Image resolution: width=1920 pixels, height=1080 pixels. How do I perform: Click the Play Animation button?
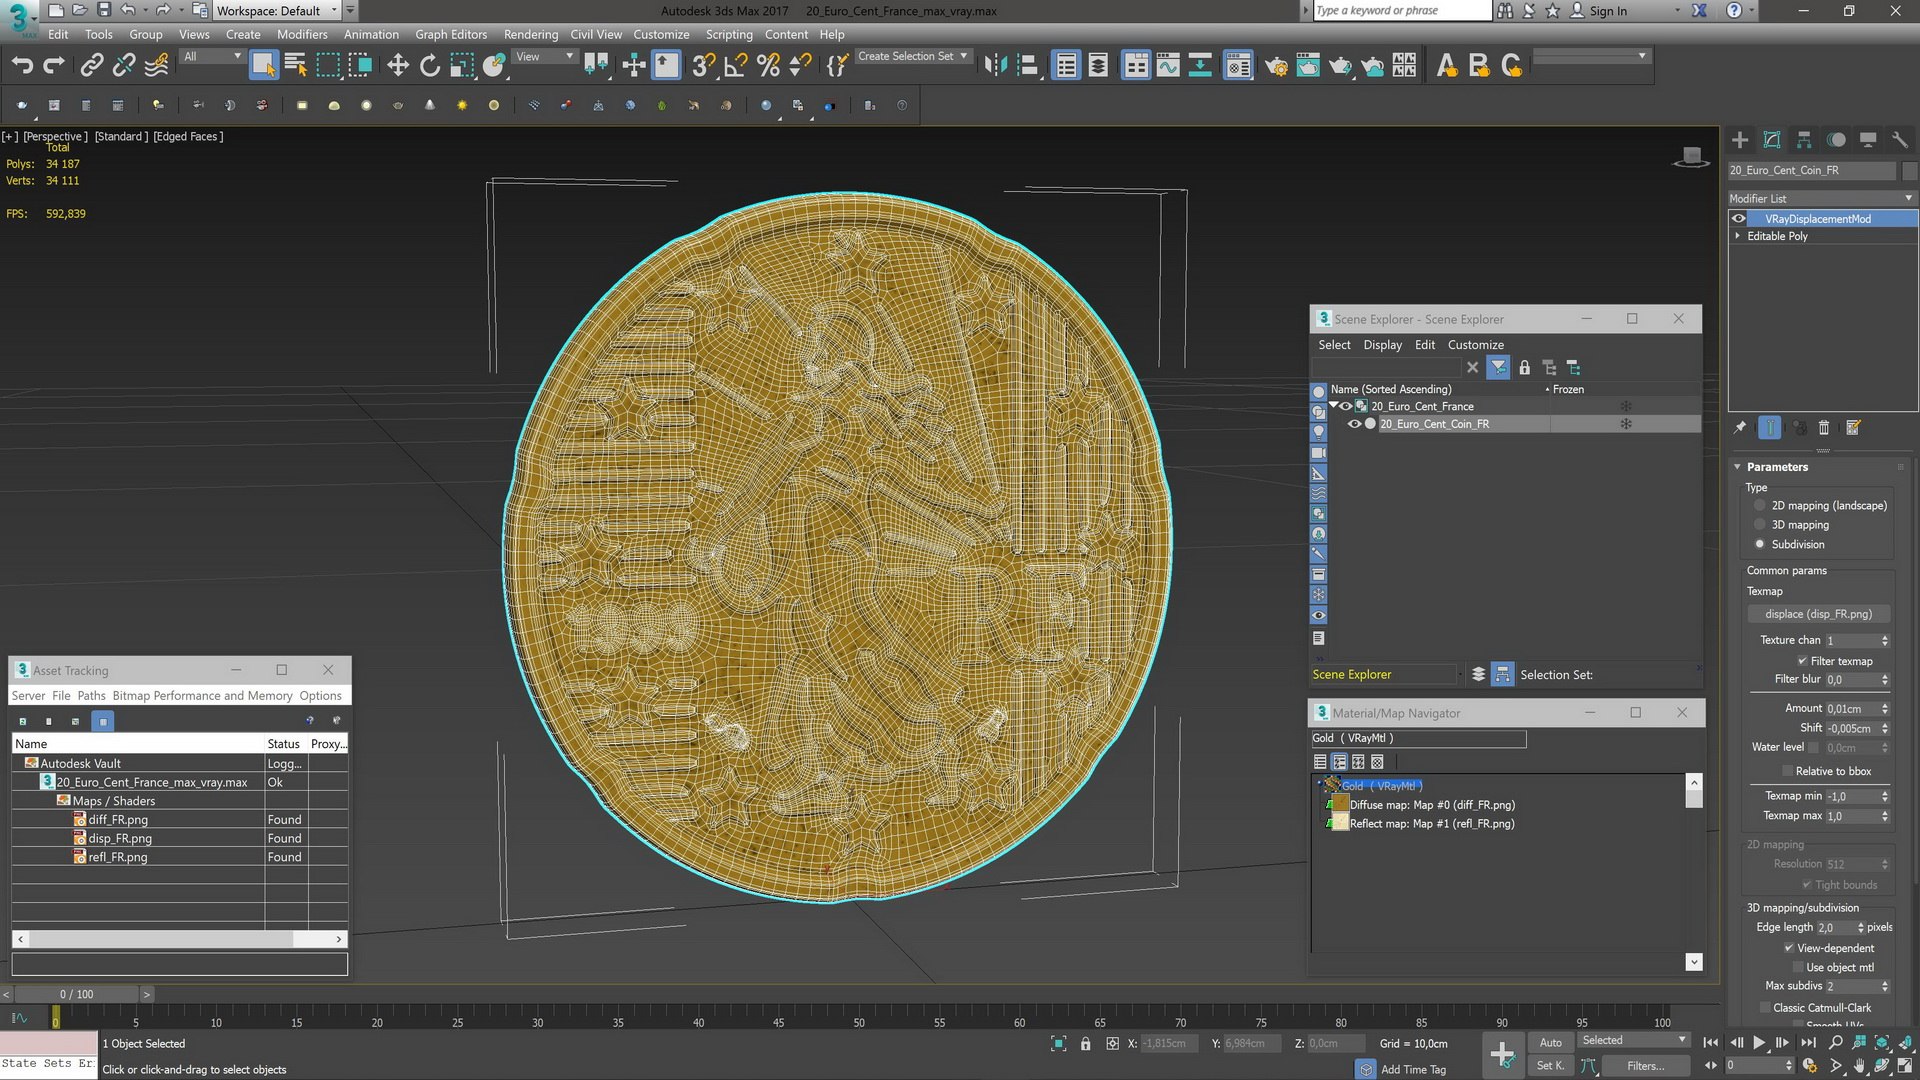pos(1759,1042)
